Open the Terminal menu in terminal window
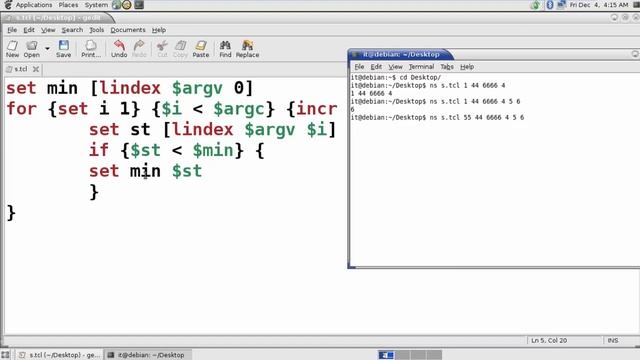Image resolution: width=640 pixels, height=360 pixels. coord(421,67)
